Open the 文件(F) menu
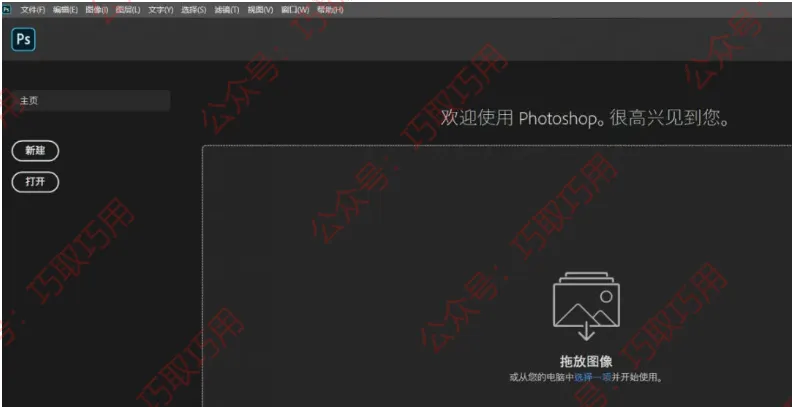Viewport: 792px width, 407px height. tap(33, 10)
